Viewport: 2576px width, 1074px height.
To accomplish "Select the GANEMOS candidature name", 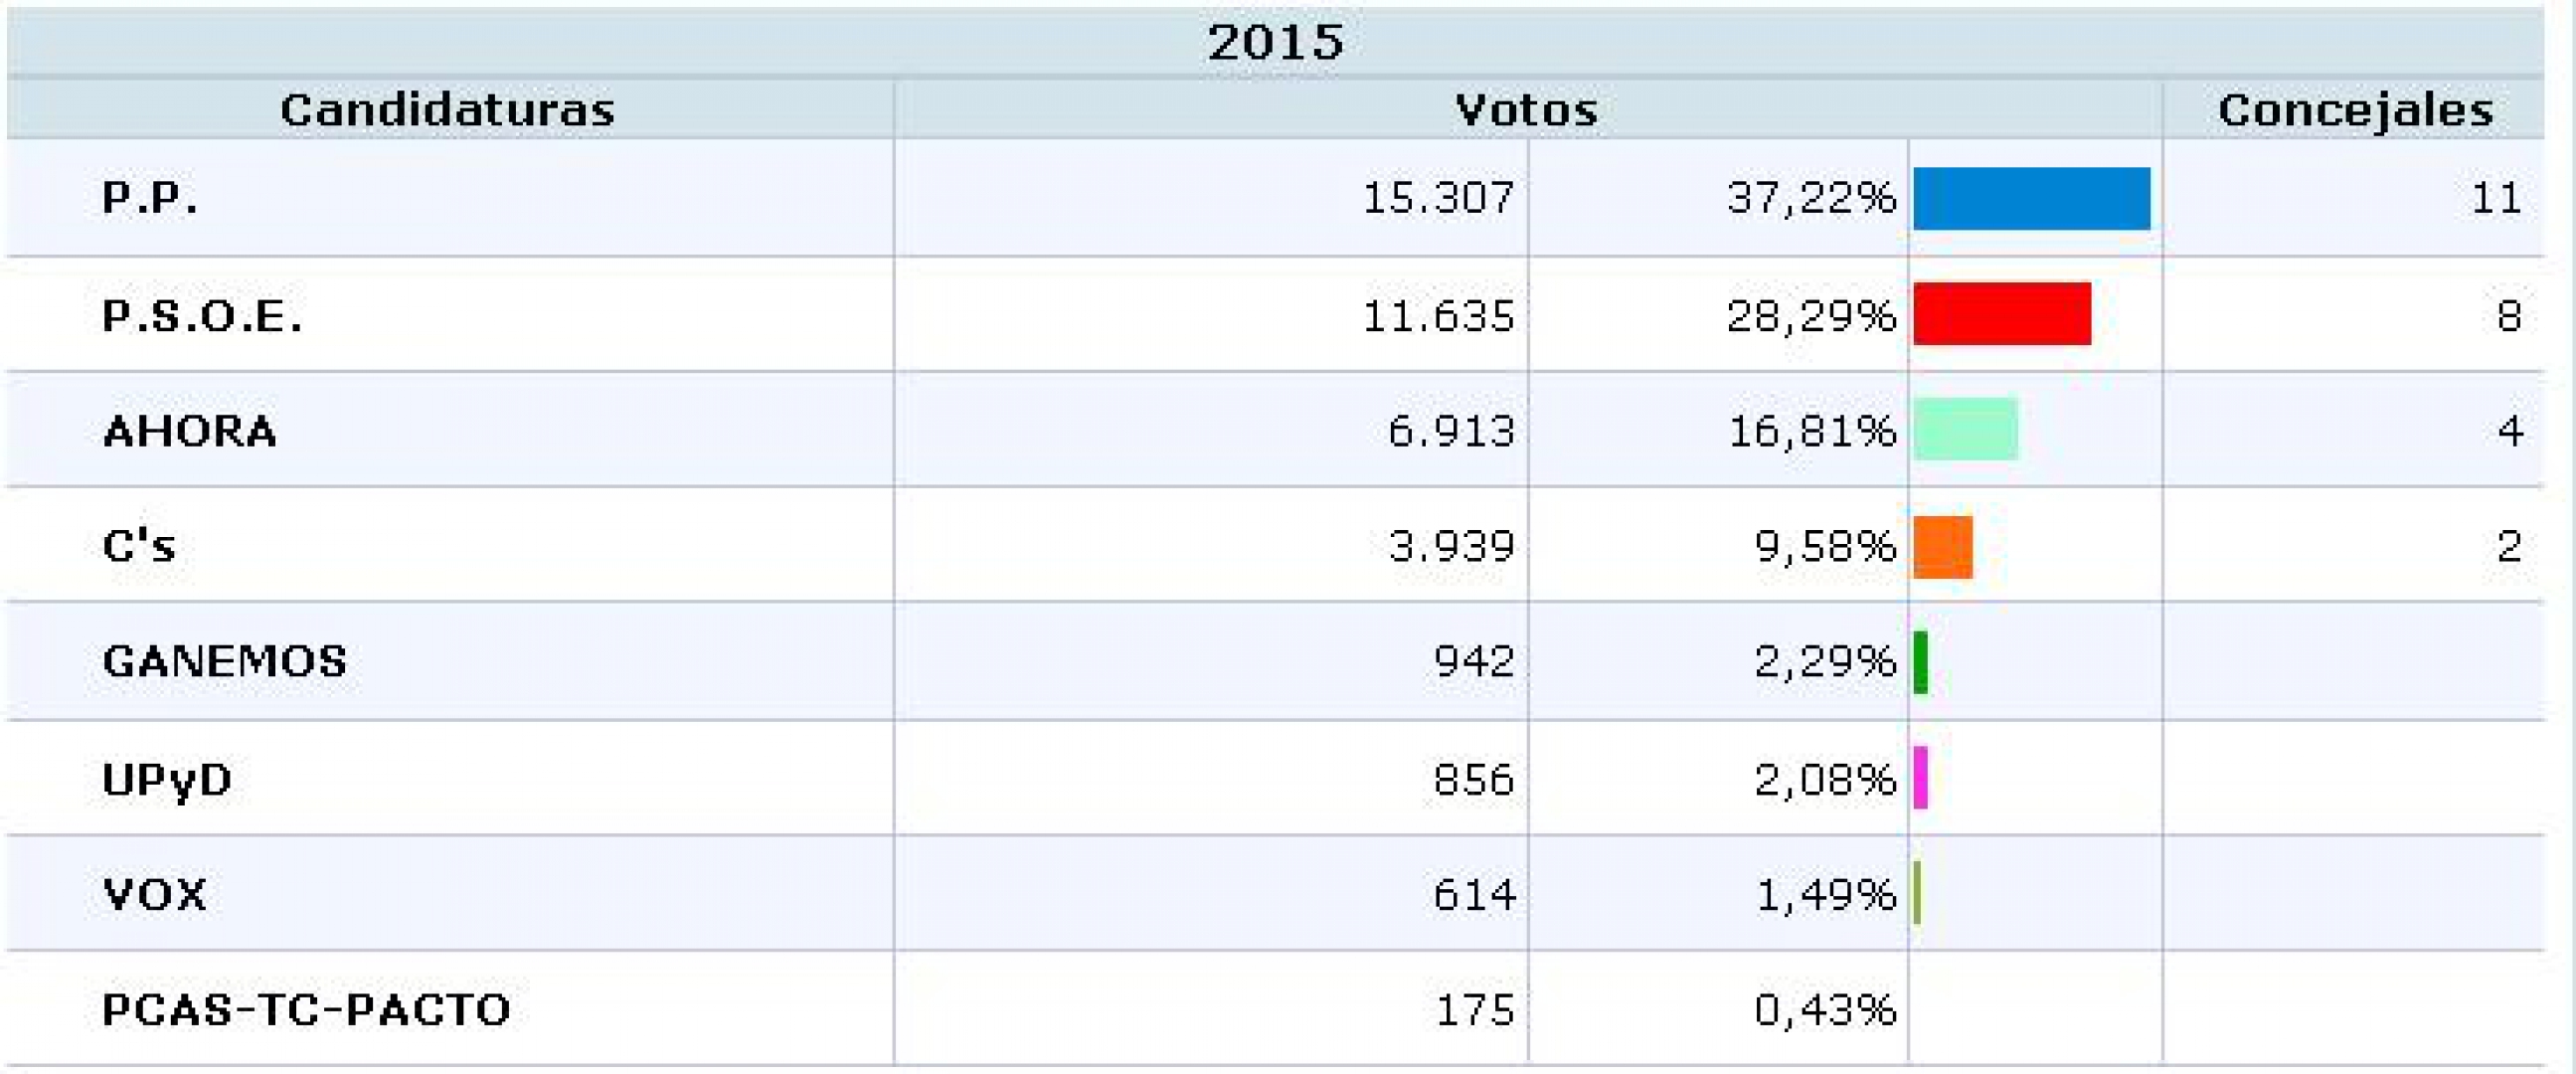I will pyautogui.click(x=225, y=661).
